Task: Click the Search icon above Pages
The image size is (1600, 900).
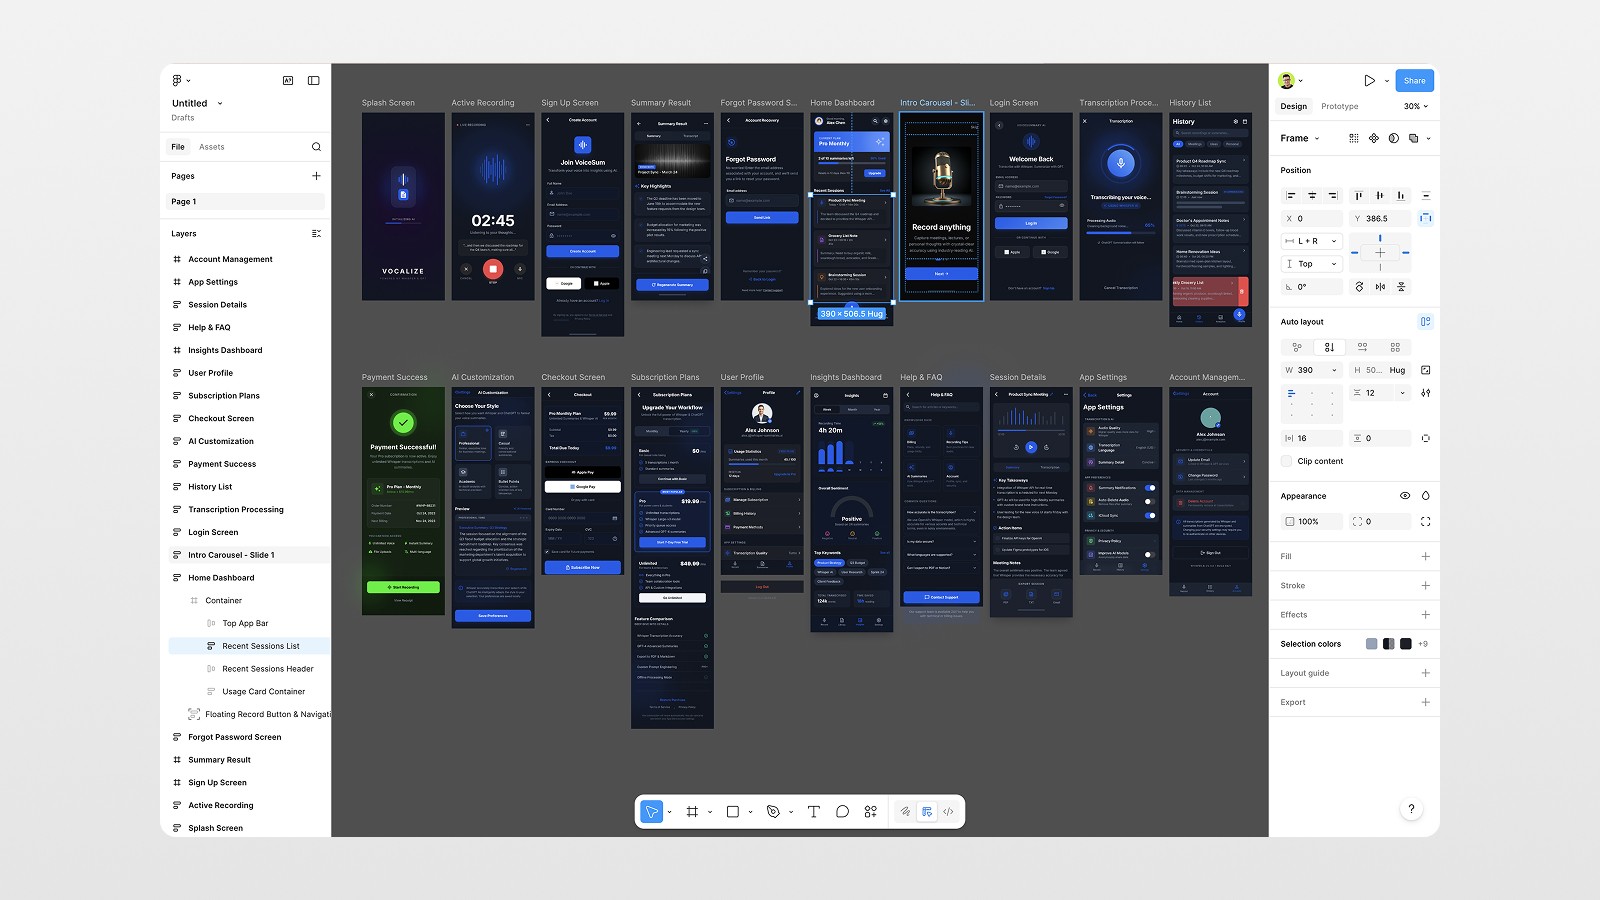Action: pos(316,146)
